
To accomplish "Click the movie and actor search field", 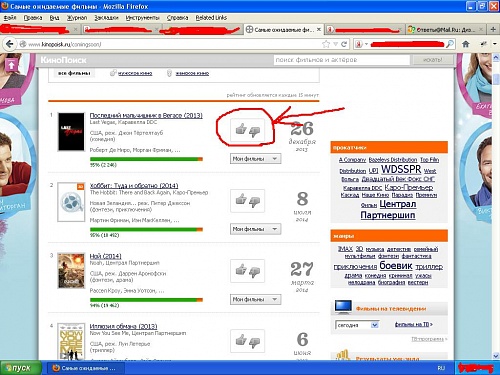I will [342, 60].
